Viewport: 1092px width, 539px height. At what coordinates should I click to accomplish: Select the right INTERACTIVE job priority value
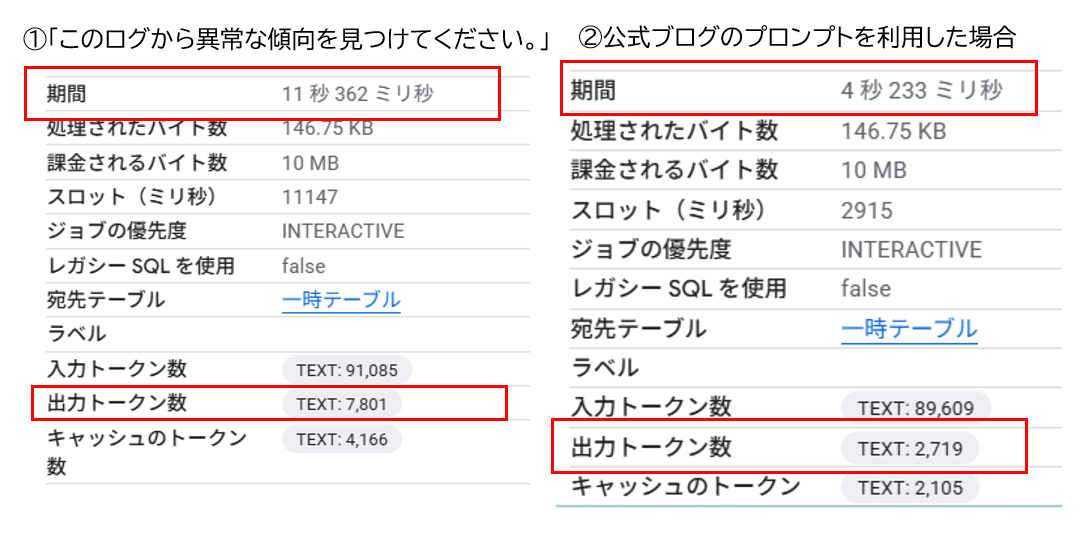[x=912, y=249]
